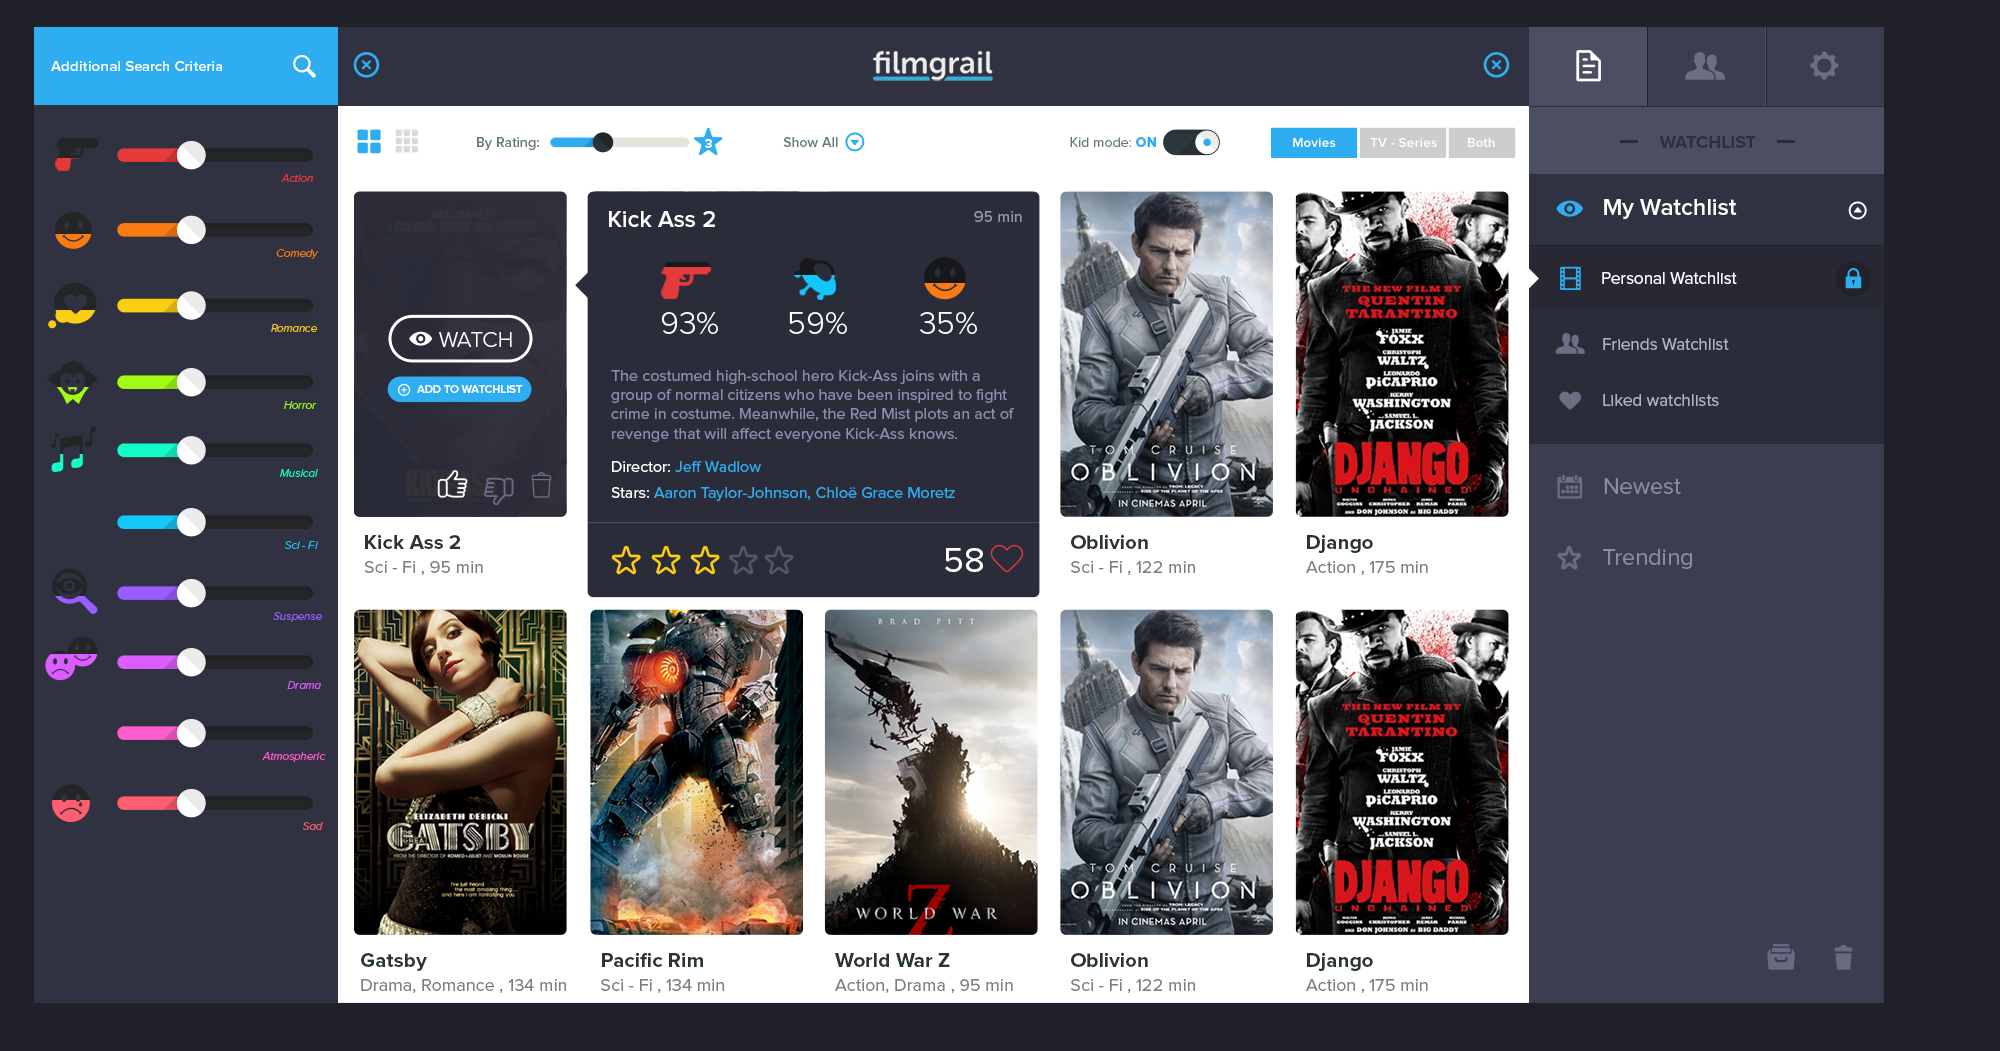Screen dimensions: 2000x1051
Task: Click the Sad face genre icon
Action: 71,803
